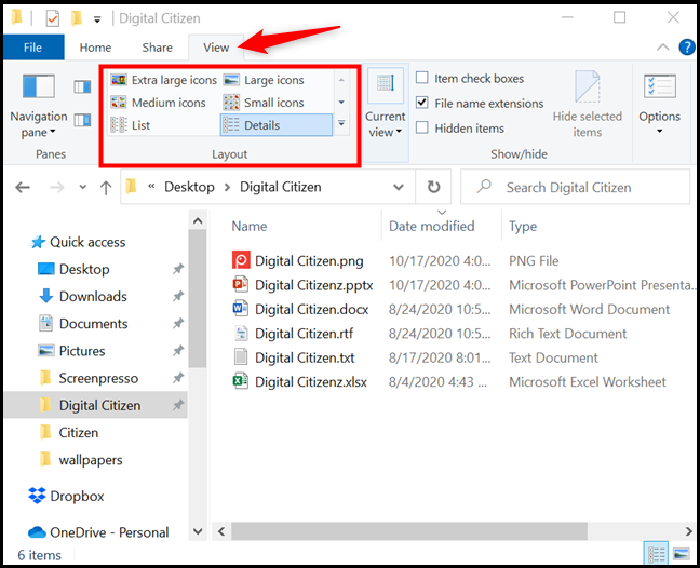Go up one folder level arrow

[105, 187]
